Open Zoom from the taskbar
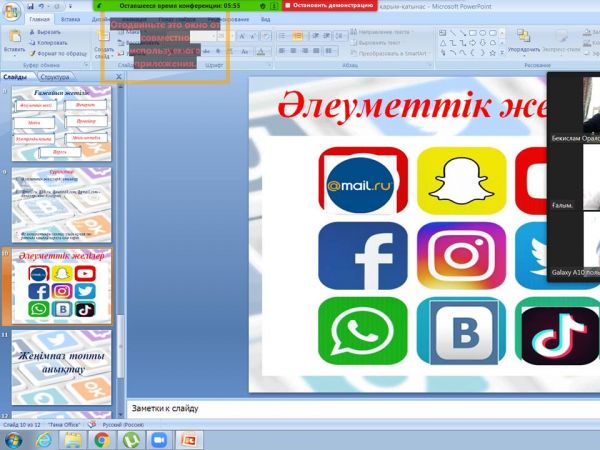The image size is (600, 450). click(x=157, y=439)
